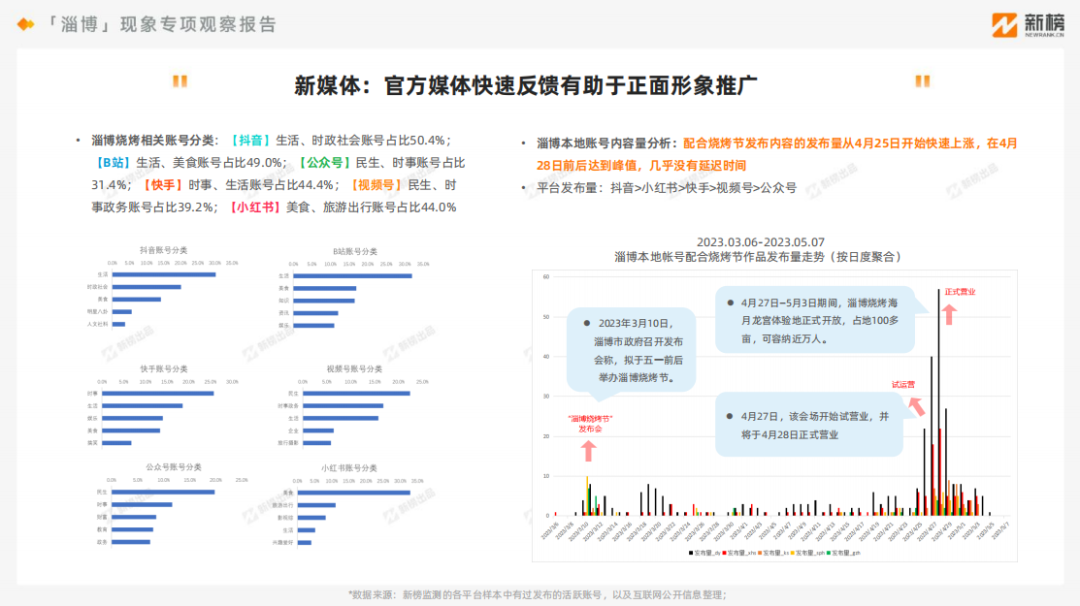1080x606 pixels.
Task: Click the 时事 bar in the 快手账号分类 chart
Action: pos(158,394)
